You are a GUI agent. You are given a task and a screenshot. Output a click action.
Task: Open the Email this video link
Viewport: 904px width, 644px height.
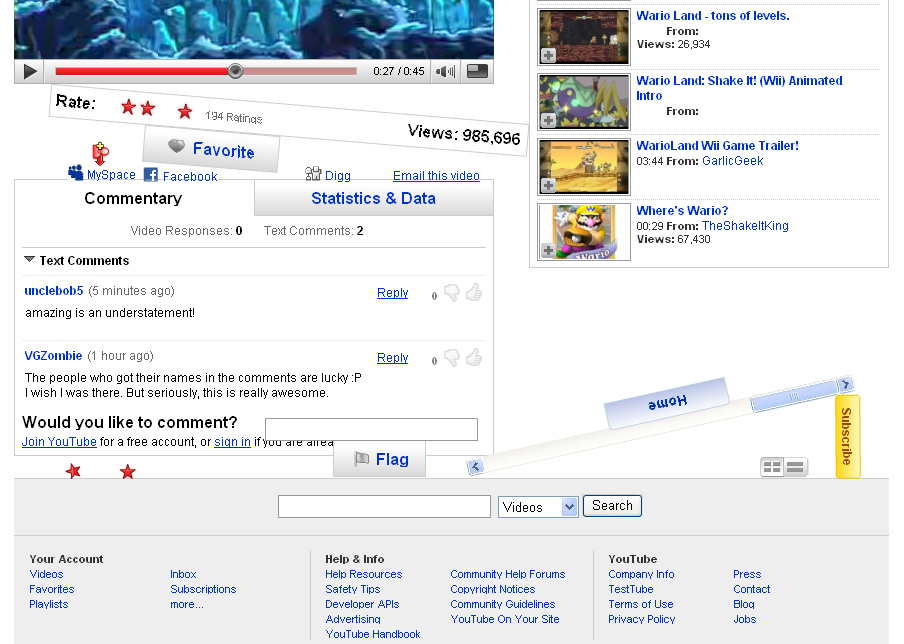[x=436, y=176]
